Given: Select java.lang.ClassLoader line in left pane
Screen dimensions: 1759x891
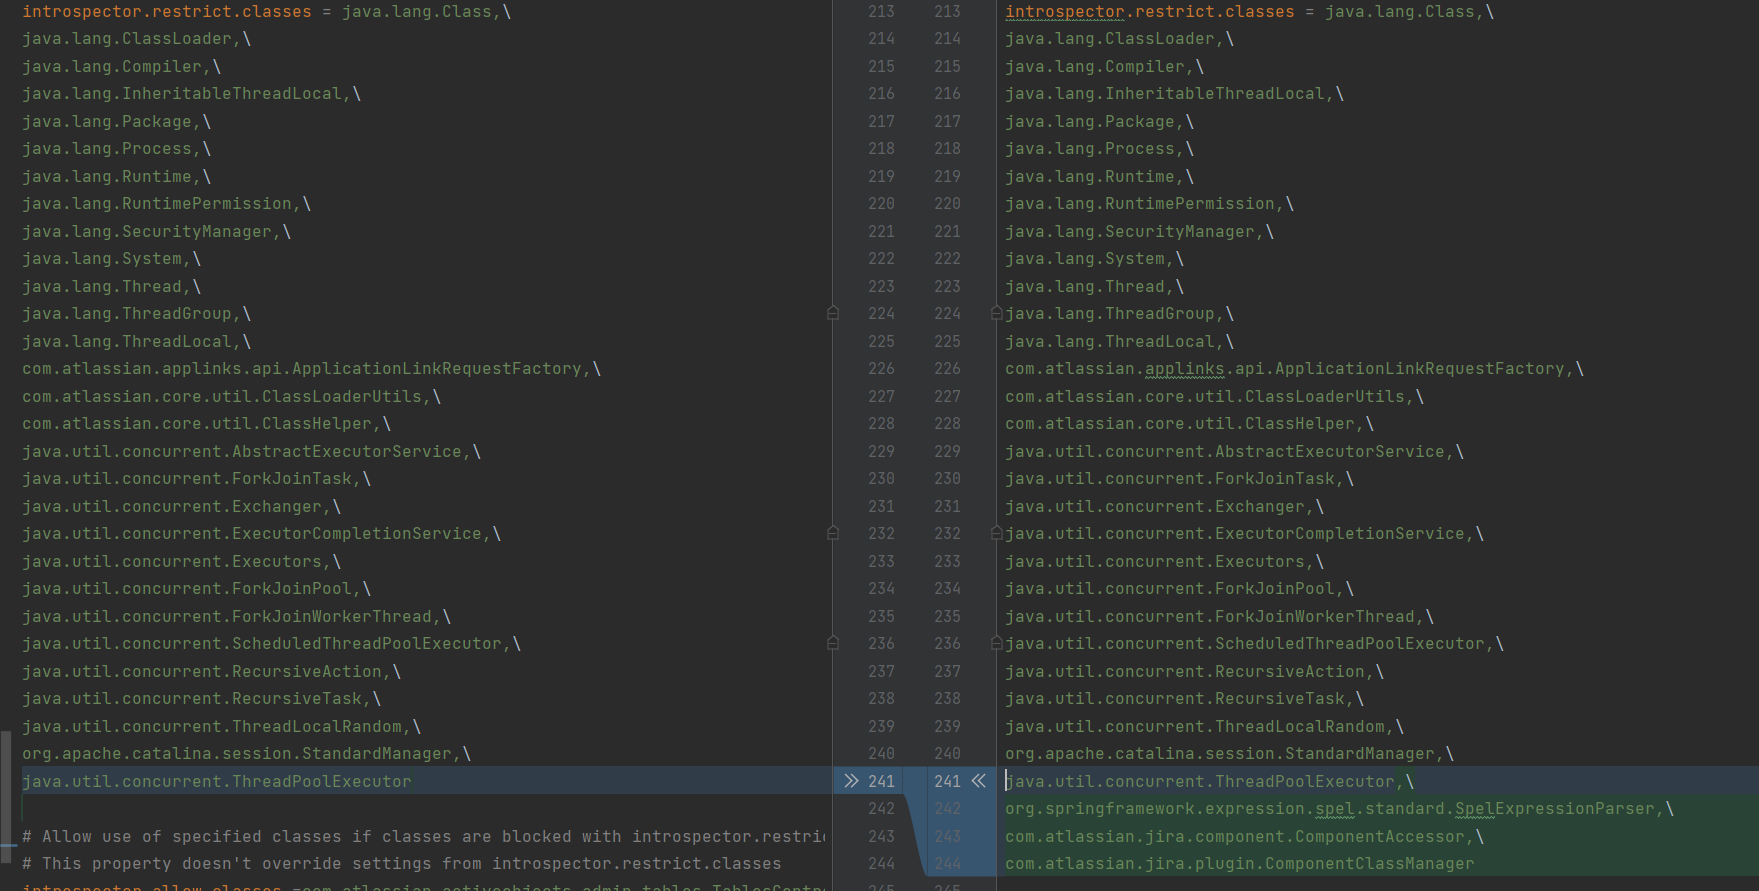Looking at the screenshot, I should [136, 39].
